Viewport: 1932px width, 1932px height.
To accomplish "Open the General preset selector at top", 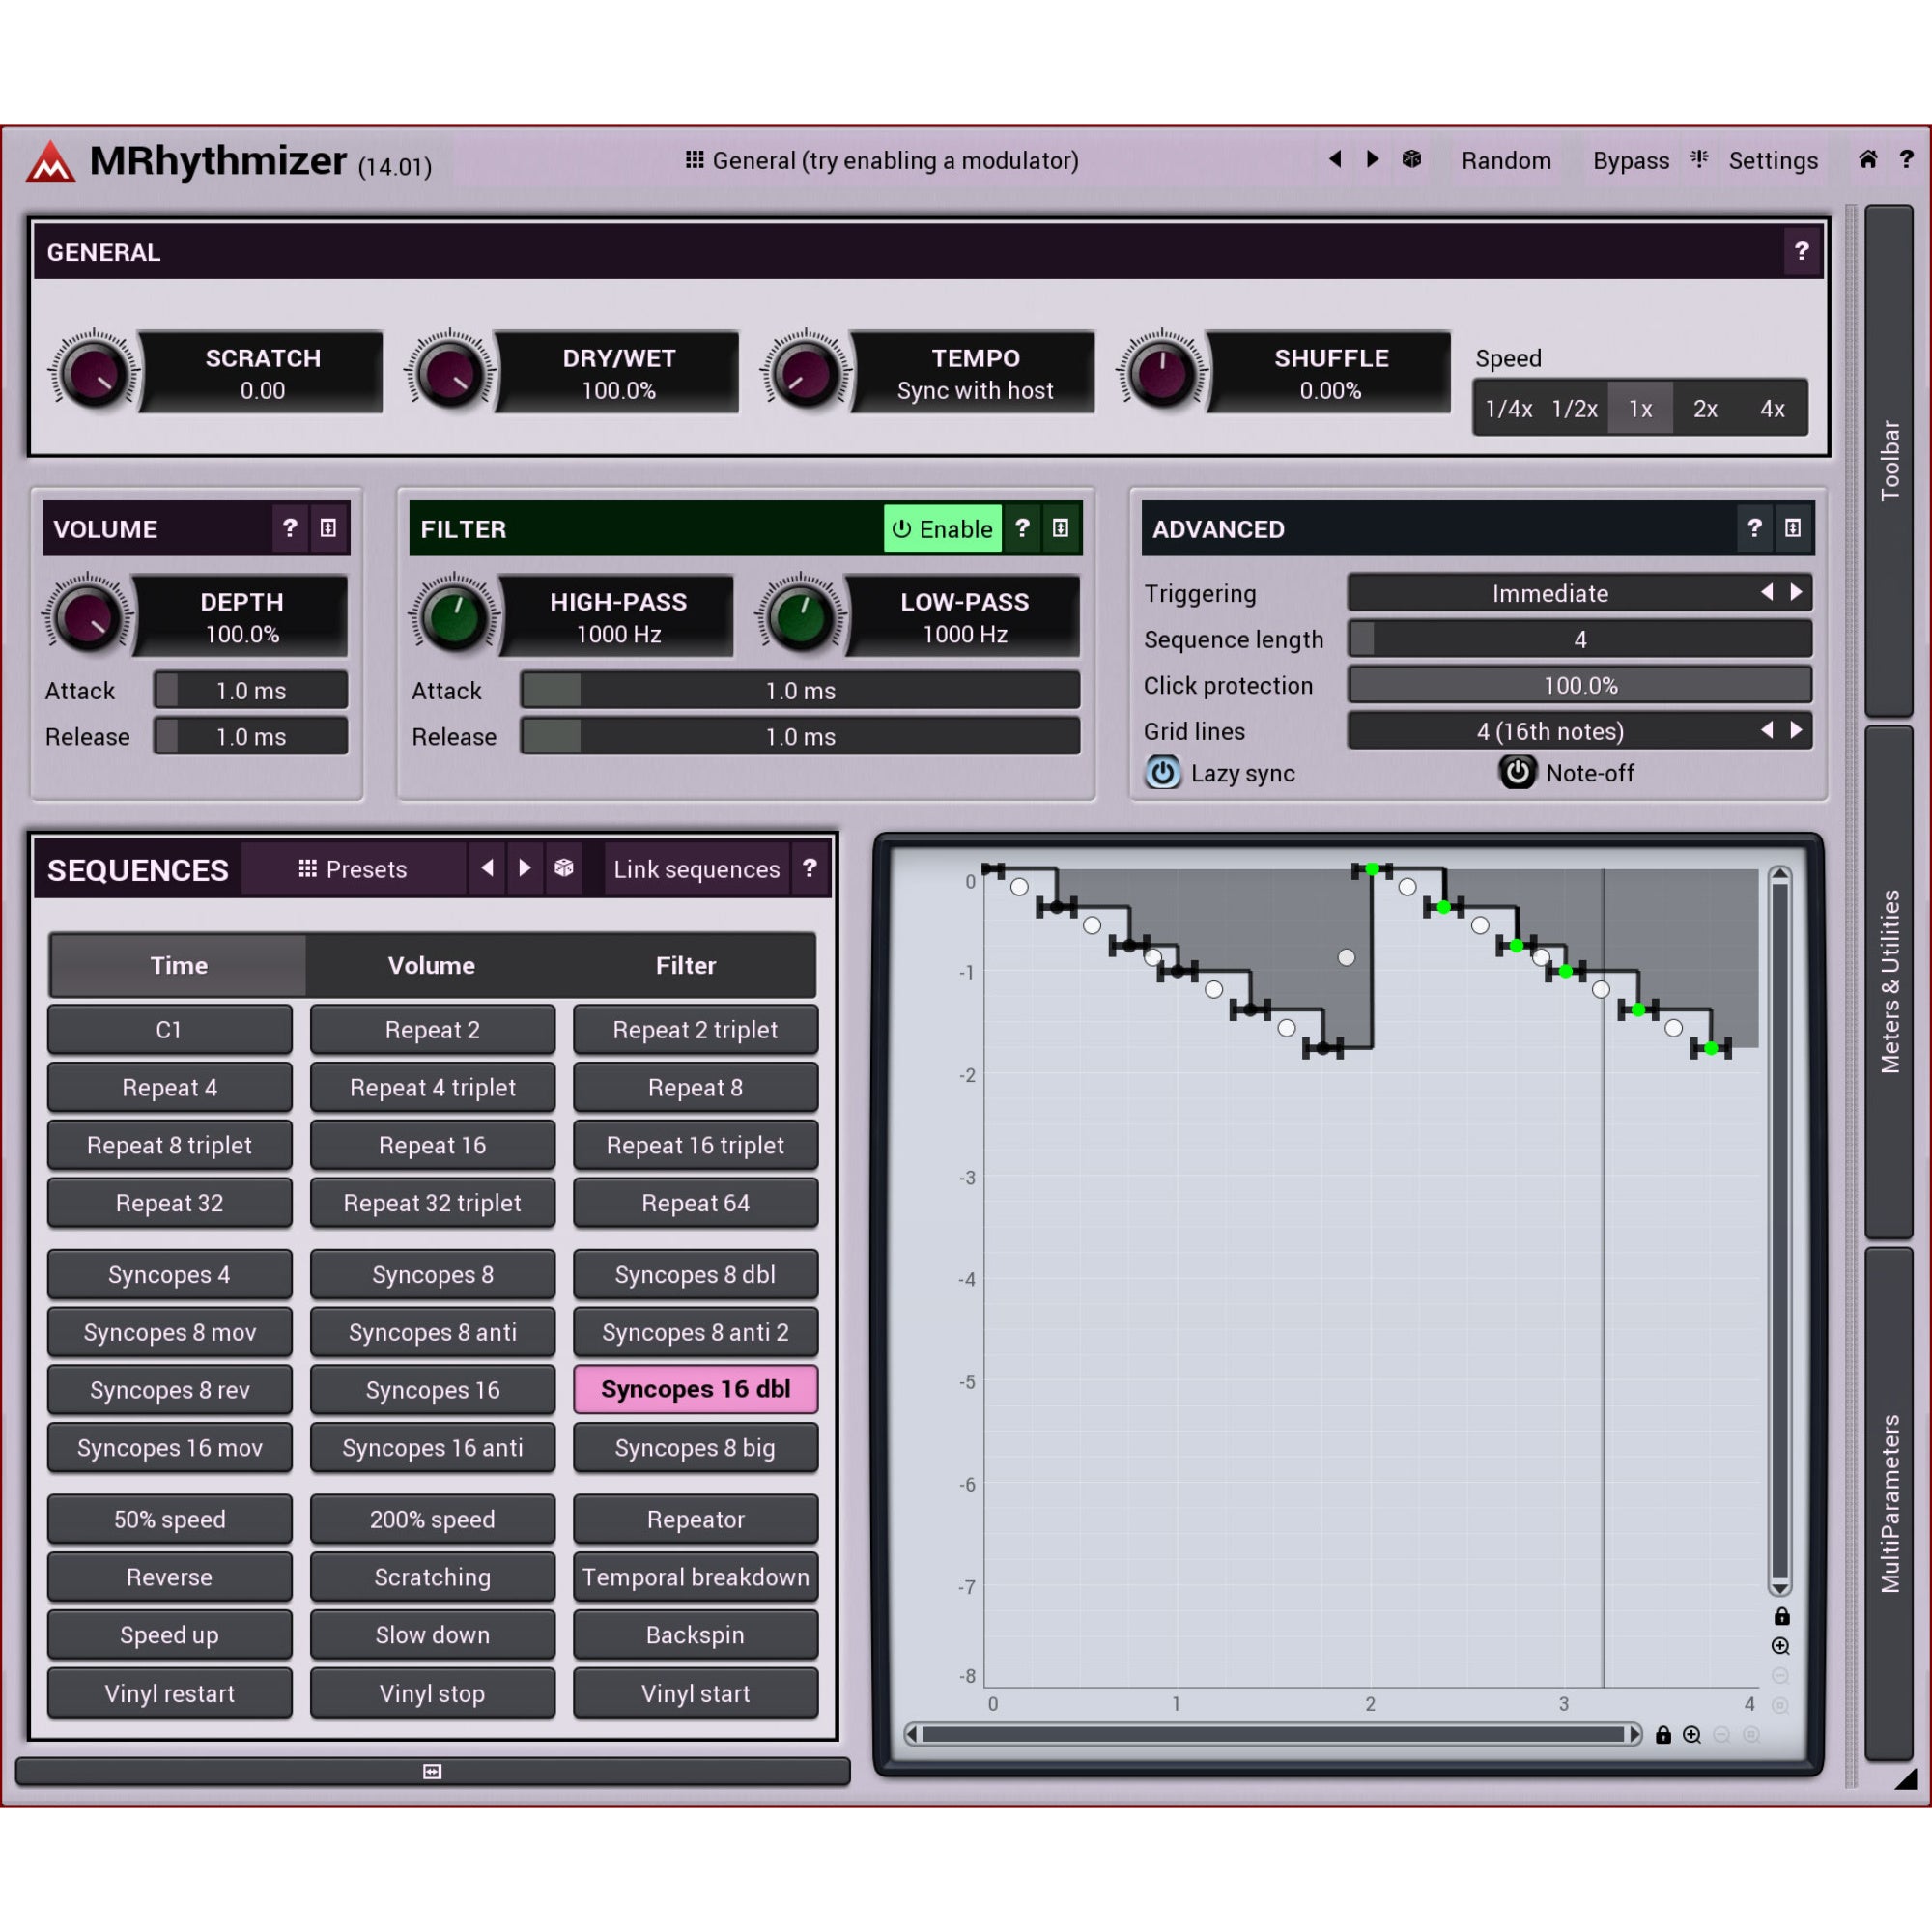I will 882,160.
